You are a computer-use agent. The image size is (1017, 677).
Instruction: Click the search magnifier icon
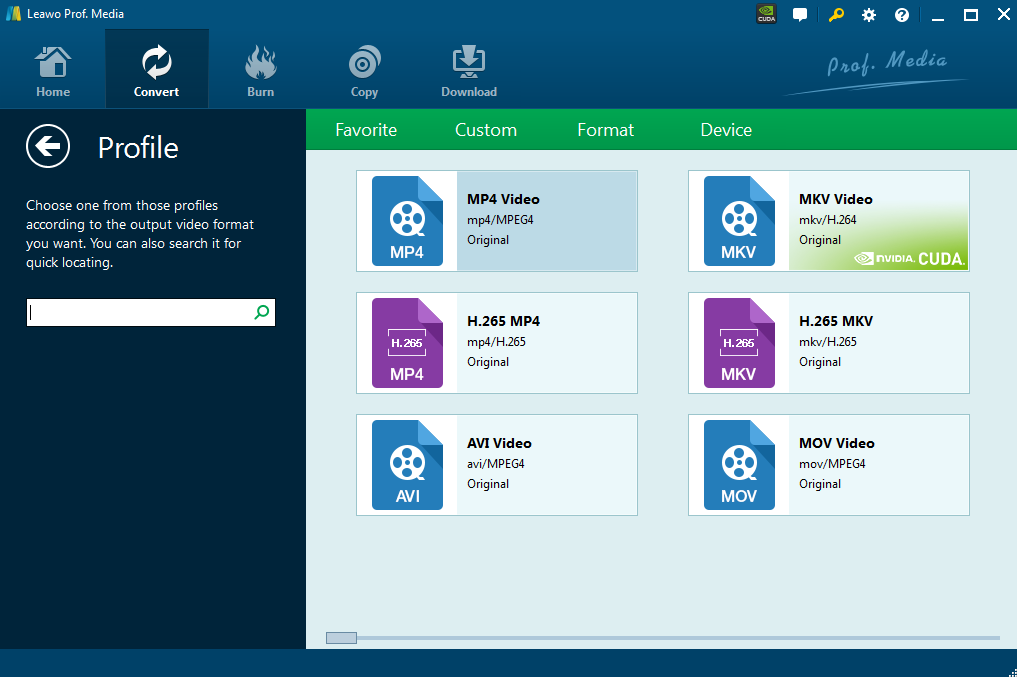coord(261,312)
